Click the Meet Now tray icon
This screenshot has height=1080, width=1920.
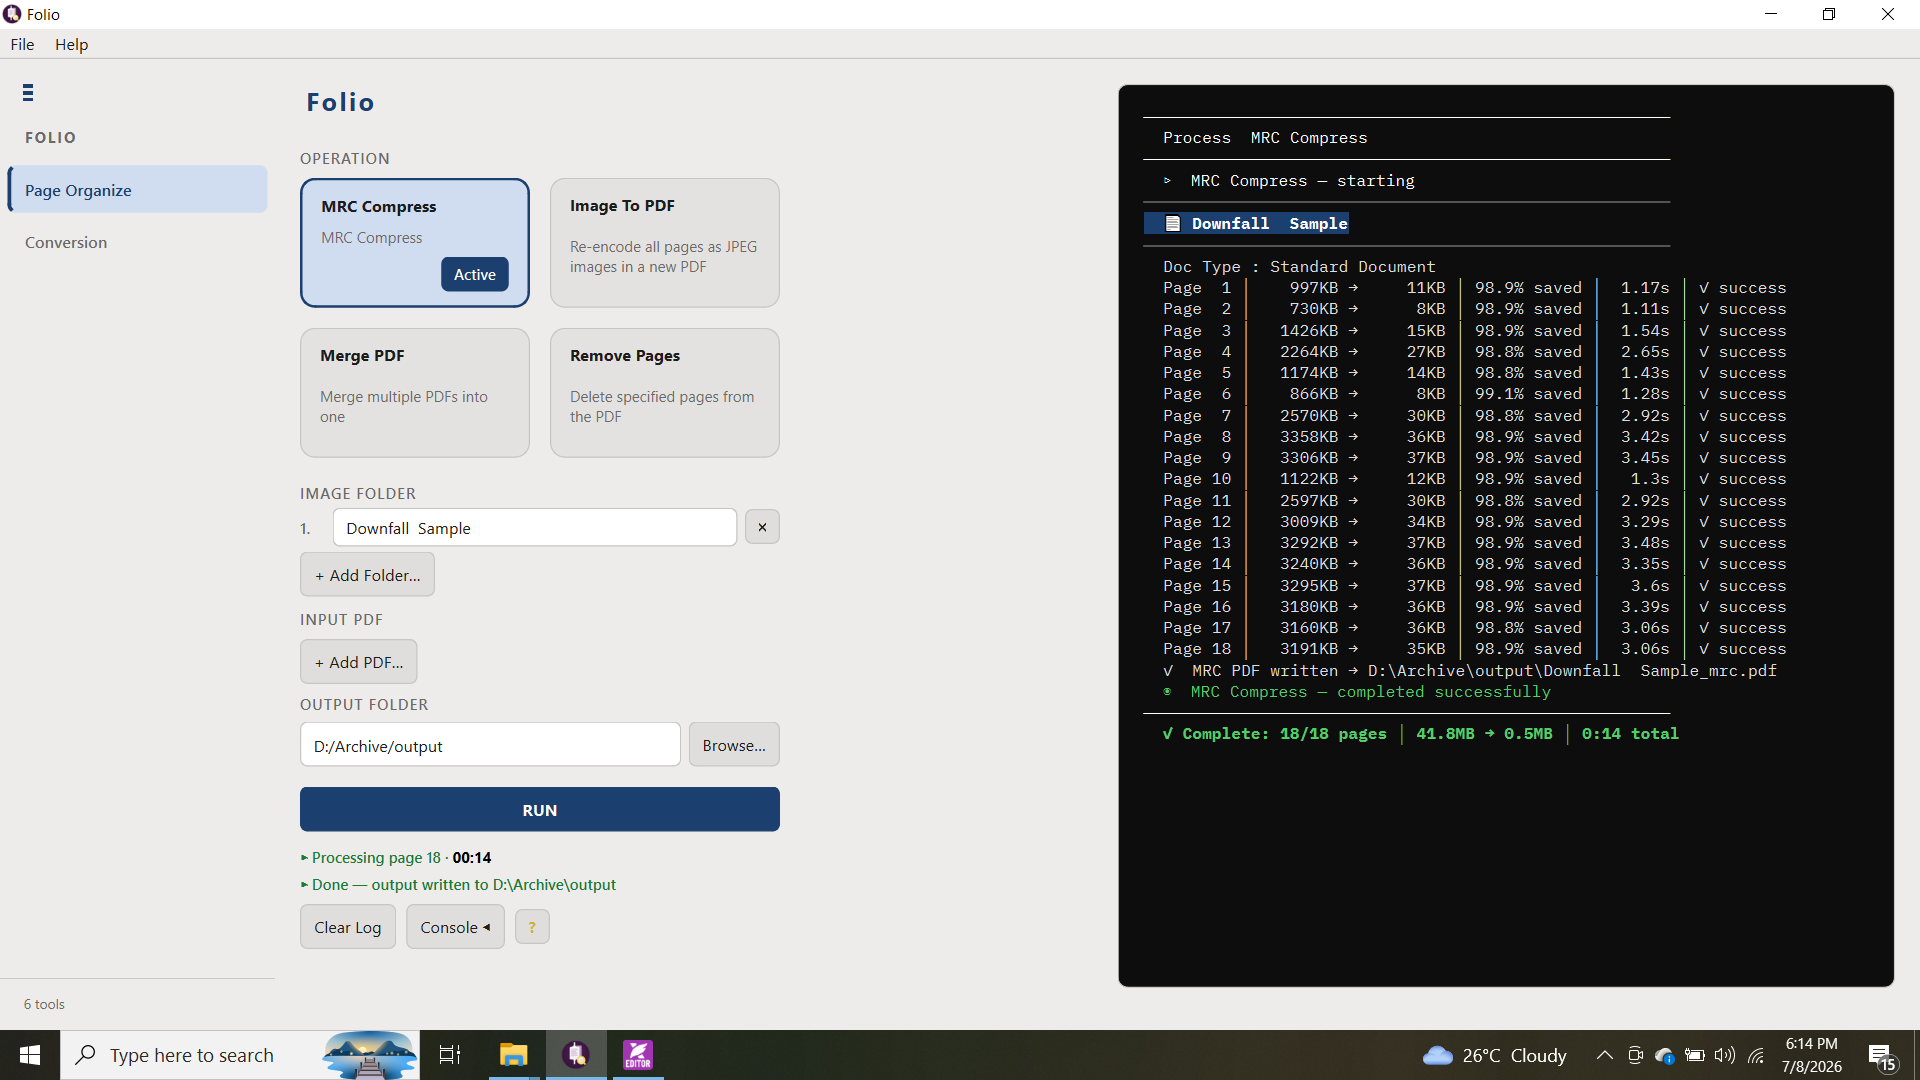tap(1635, 1055)
